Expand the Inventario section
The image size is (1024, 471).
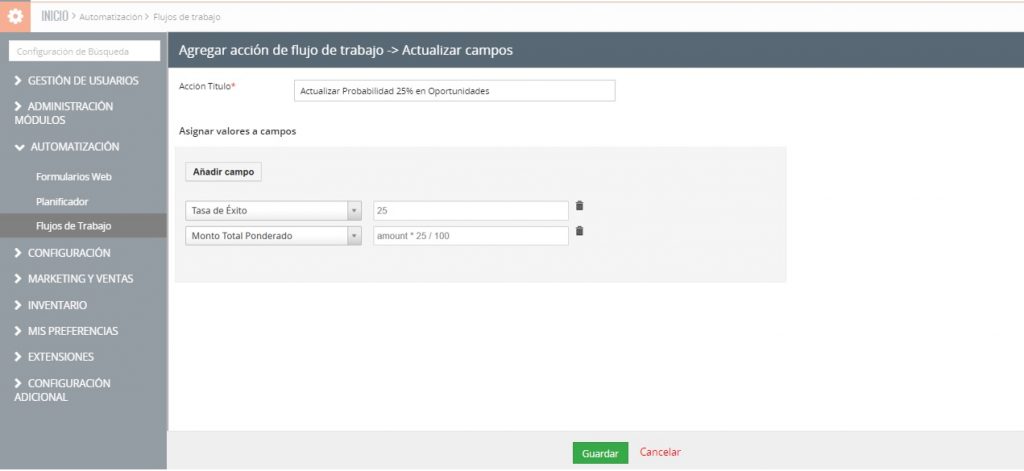[57, 305]
